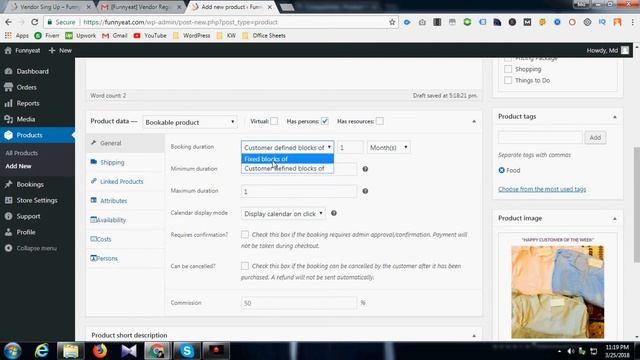
Task: Check Can be cancelled box
Action: (245, 266)
